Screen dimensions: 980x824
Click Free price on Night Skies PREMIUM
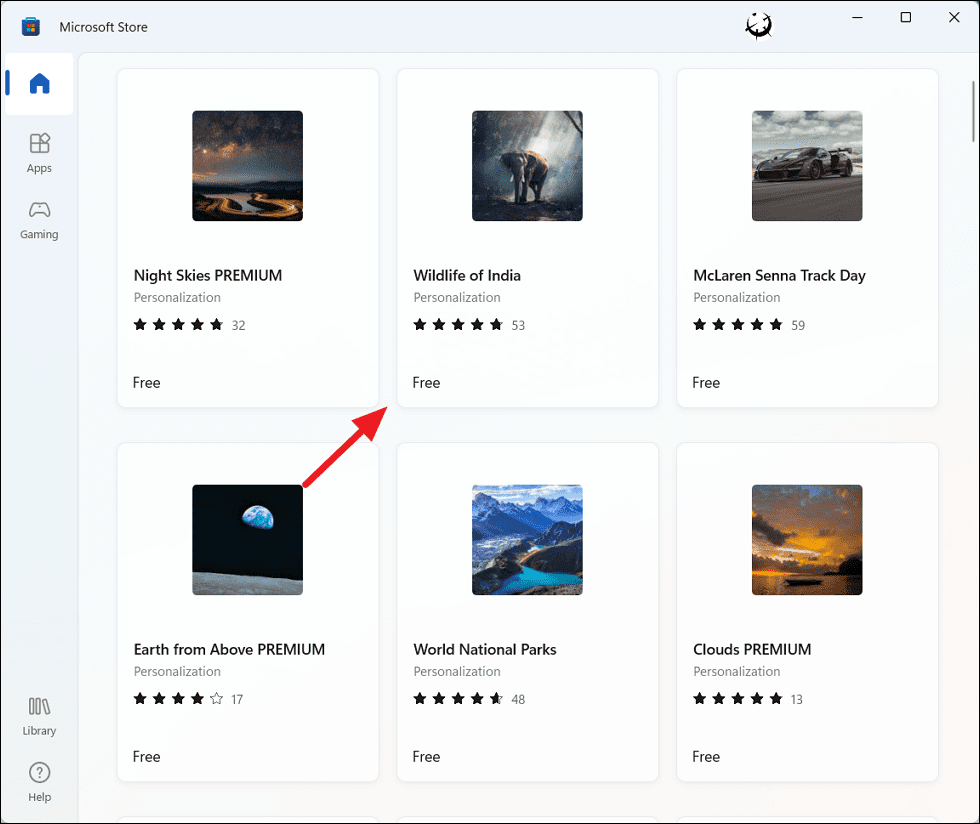(x=146, y=383)
